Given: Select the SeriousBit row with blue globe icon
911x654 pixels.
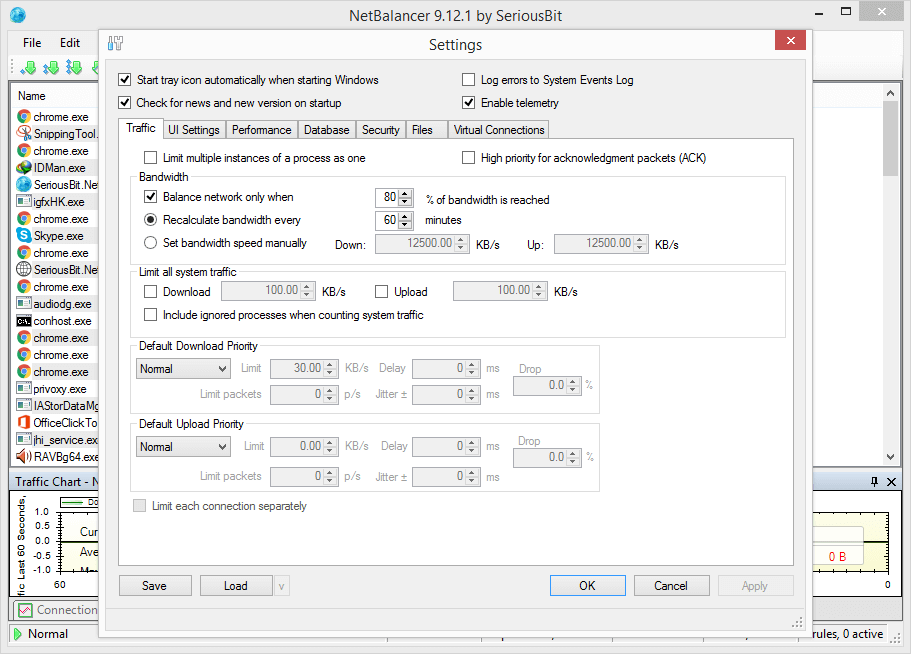Looking at the screenshot, I should tap(24, 185).
